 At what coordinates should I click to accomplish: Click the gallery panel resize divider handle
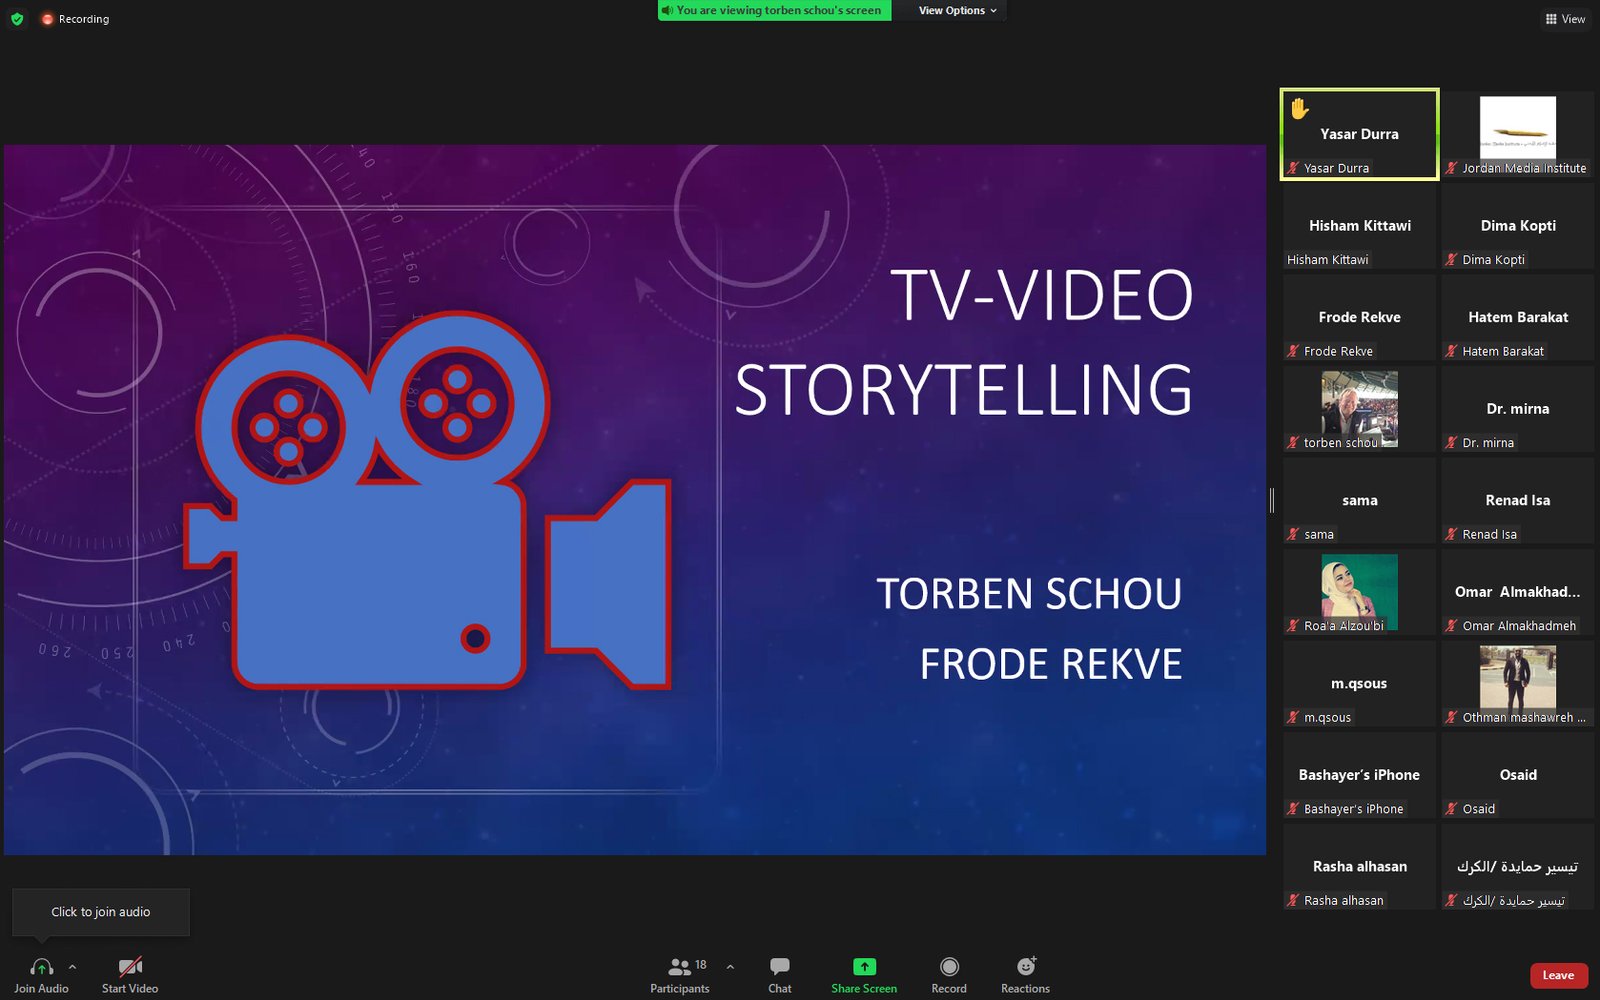pyautogui.click(x=1272, y=500)
